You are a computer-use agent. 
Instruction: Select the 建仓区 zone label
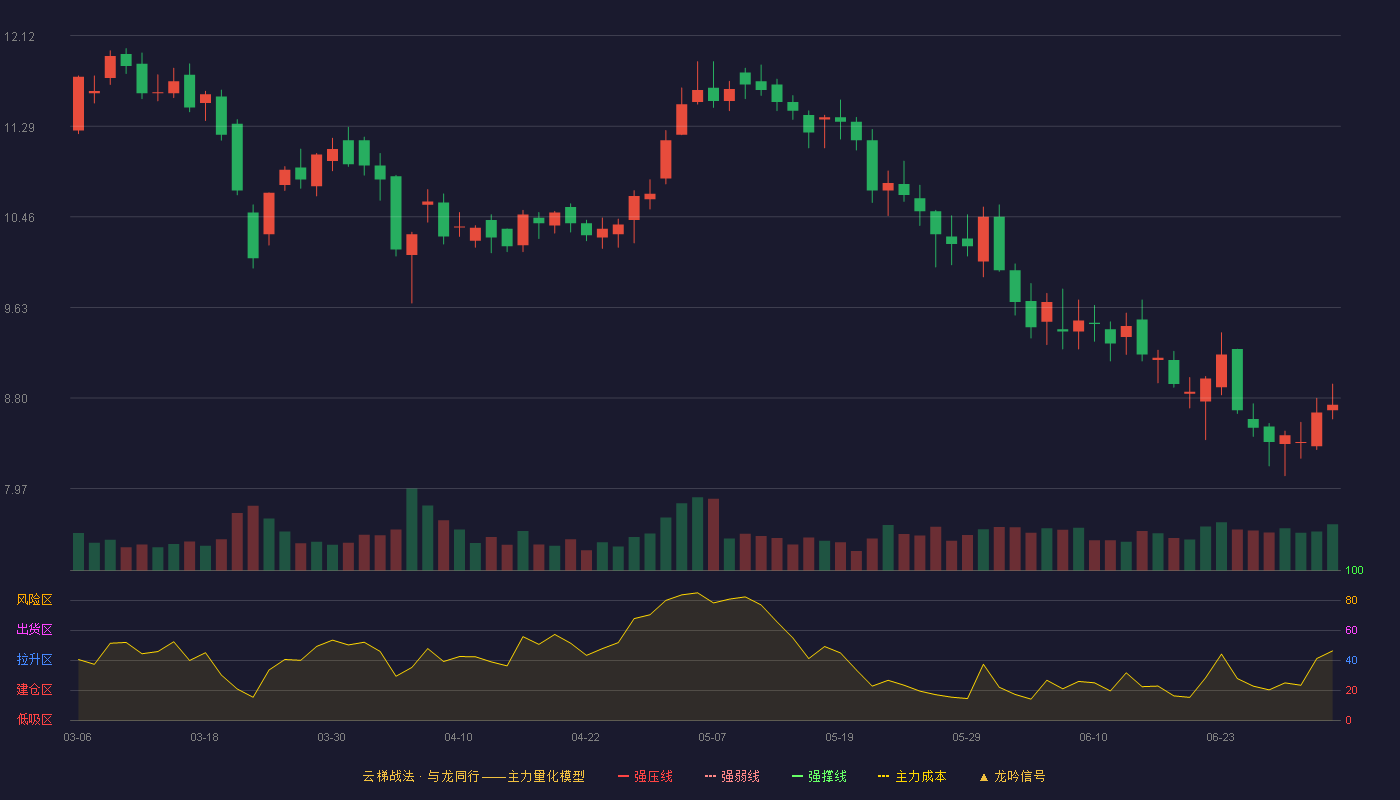pyautogui.click(x=34, y=690)
